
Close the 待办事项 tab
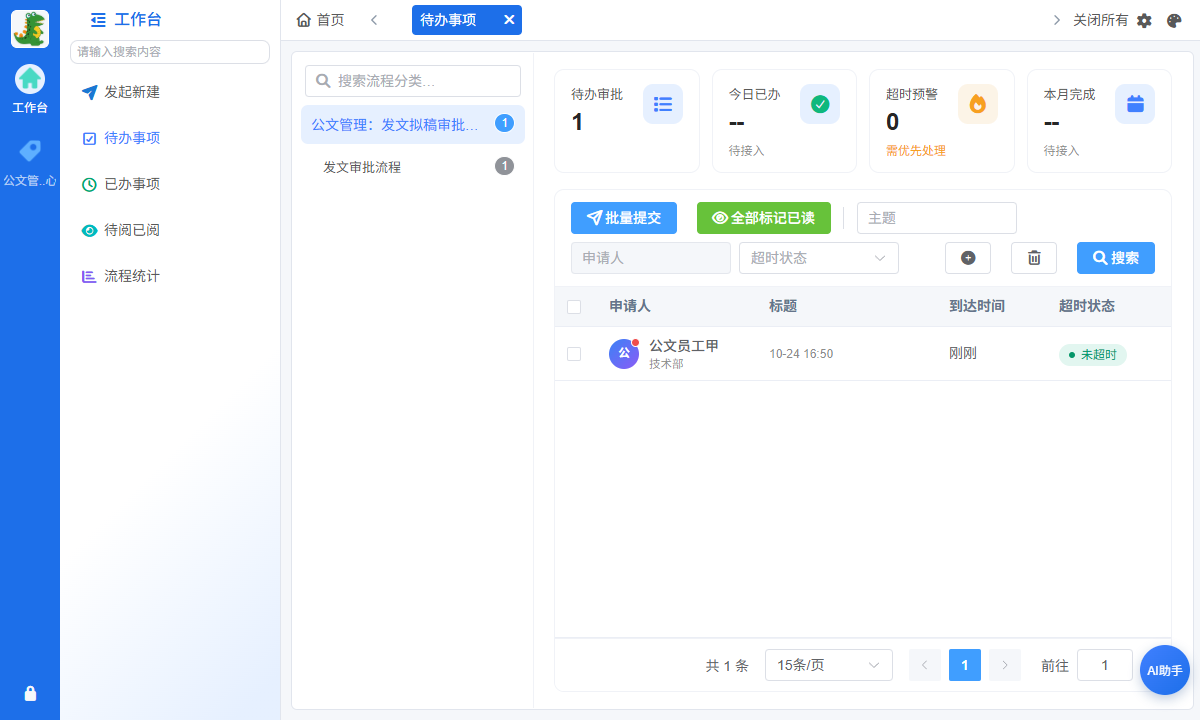[x=509, y=20]
